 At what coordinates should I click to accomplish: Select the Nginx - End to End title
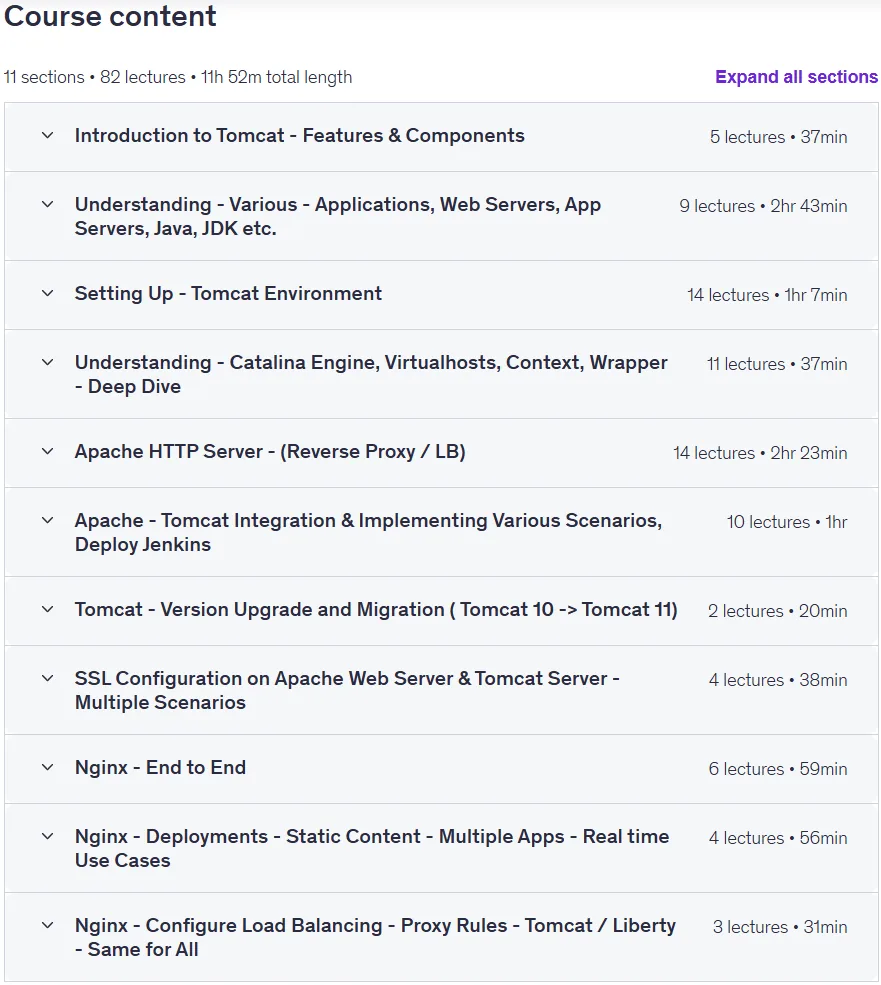point(160,768)
